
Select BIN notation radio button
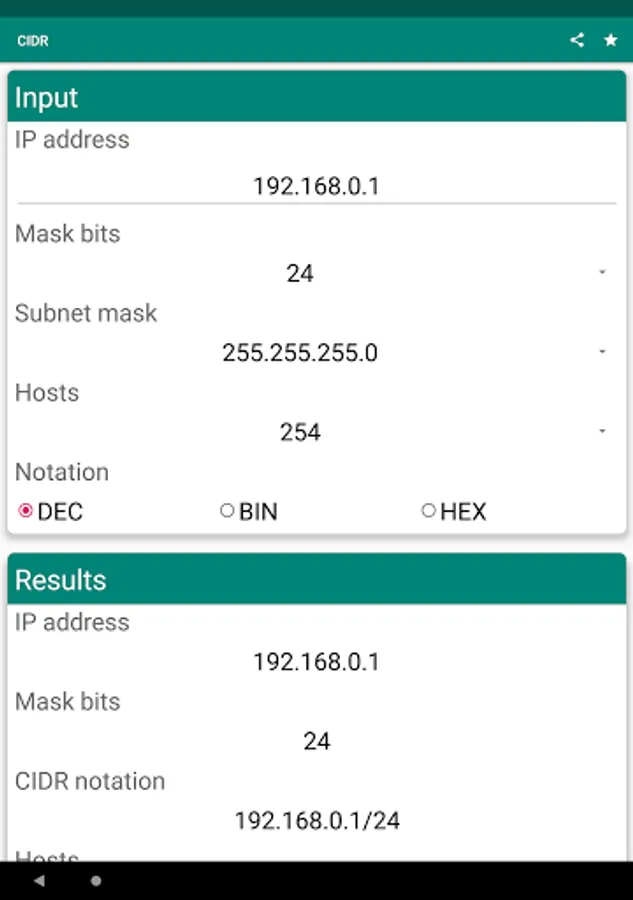pyautogui.click(x=227, y=511)
